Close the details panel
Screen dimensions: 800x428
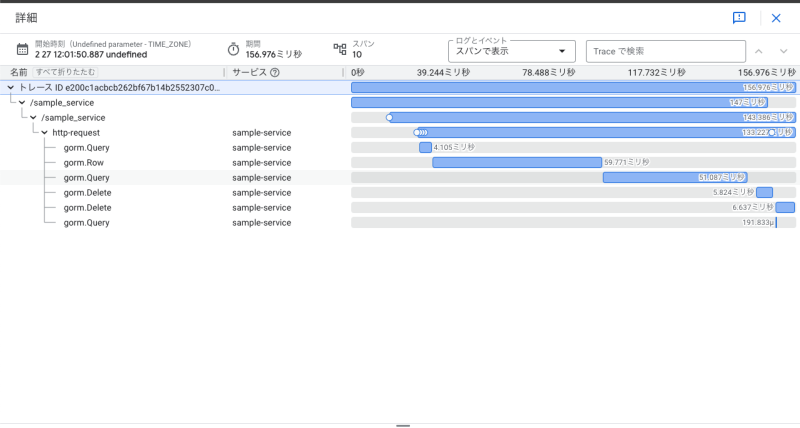pyautogui.click(x=776, y=18)
